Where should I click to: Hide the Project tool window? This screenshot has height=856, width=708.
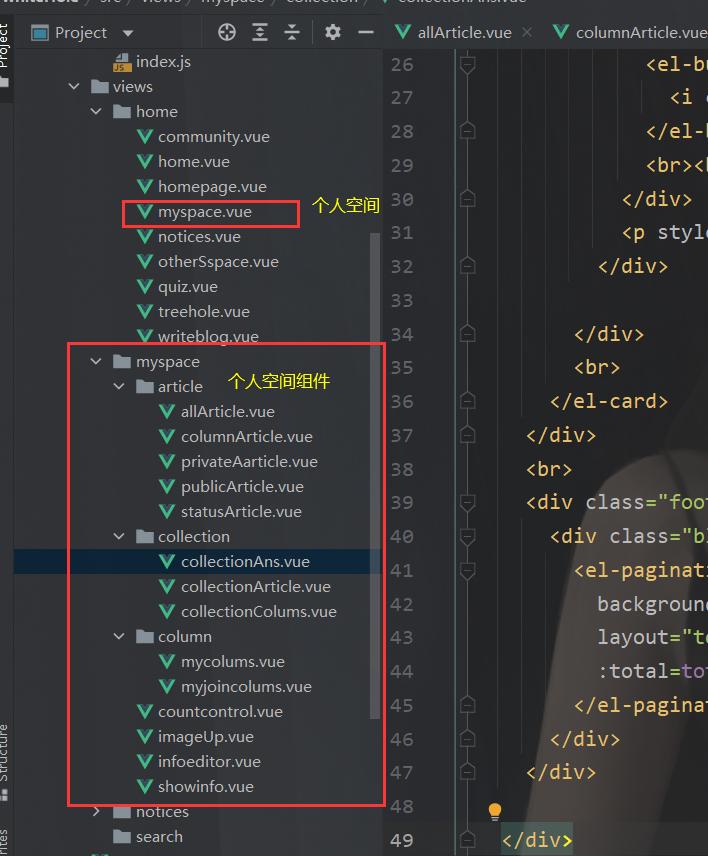[366, 32]
